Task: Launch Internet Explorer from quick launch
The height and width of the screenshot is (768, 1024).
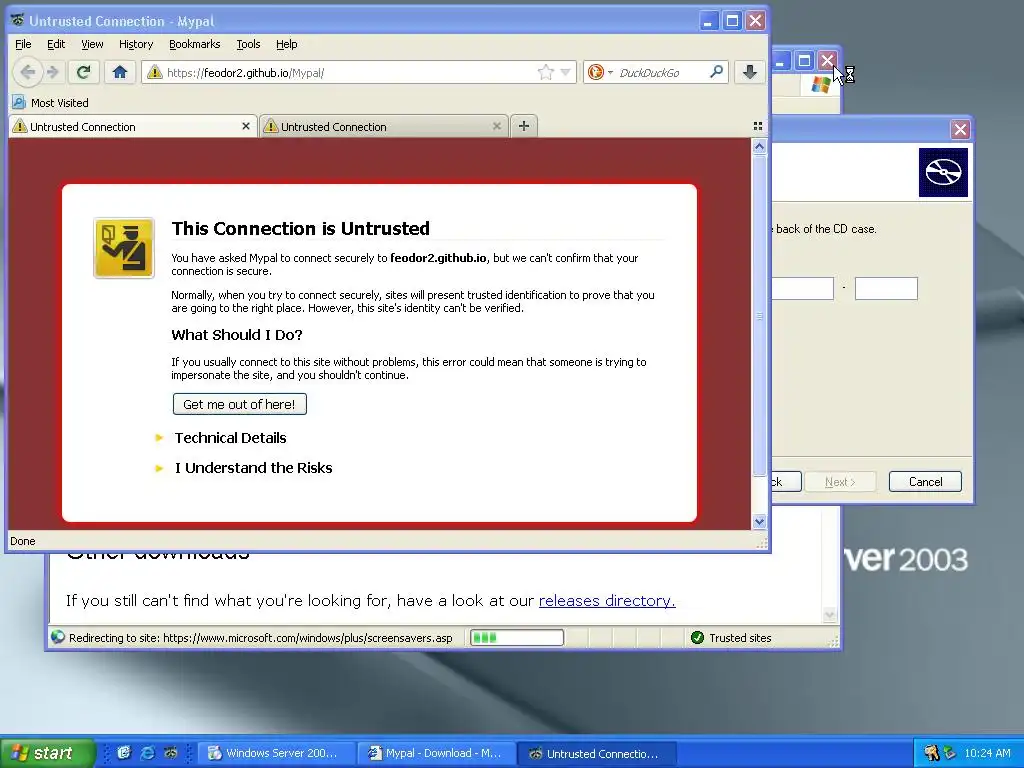Action: click(x=148, y=753)
